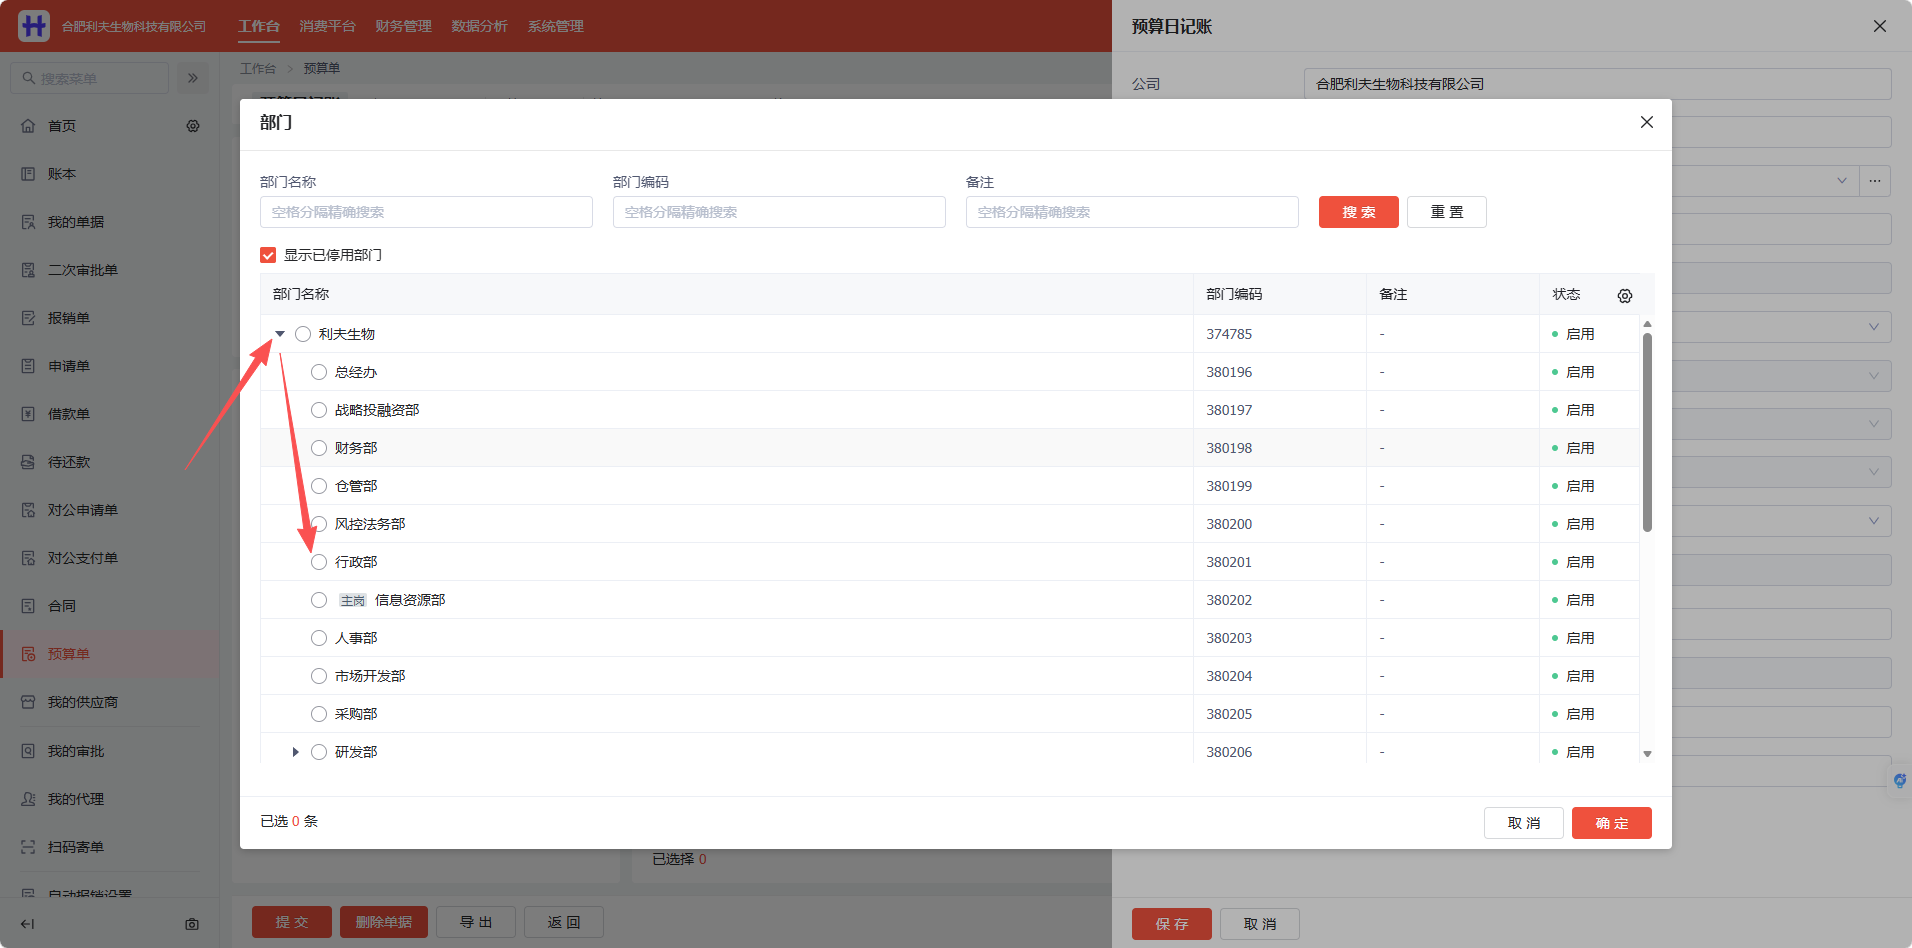This screenshot has height=948, width=1912.
Task: Click the 确定 button in dialog
Action: coord(1612,823)
